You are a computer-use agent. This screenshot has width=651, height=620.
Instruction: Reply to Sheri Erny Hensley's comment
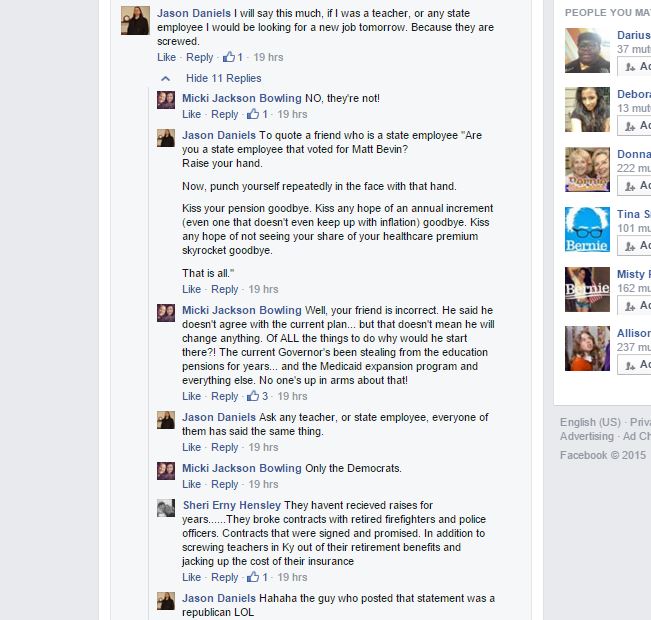coord(225,577)
